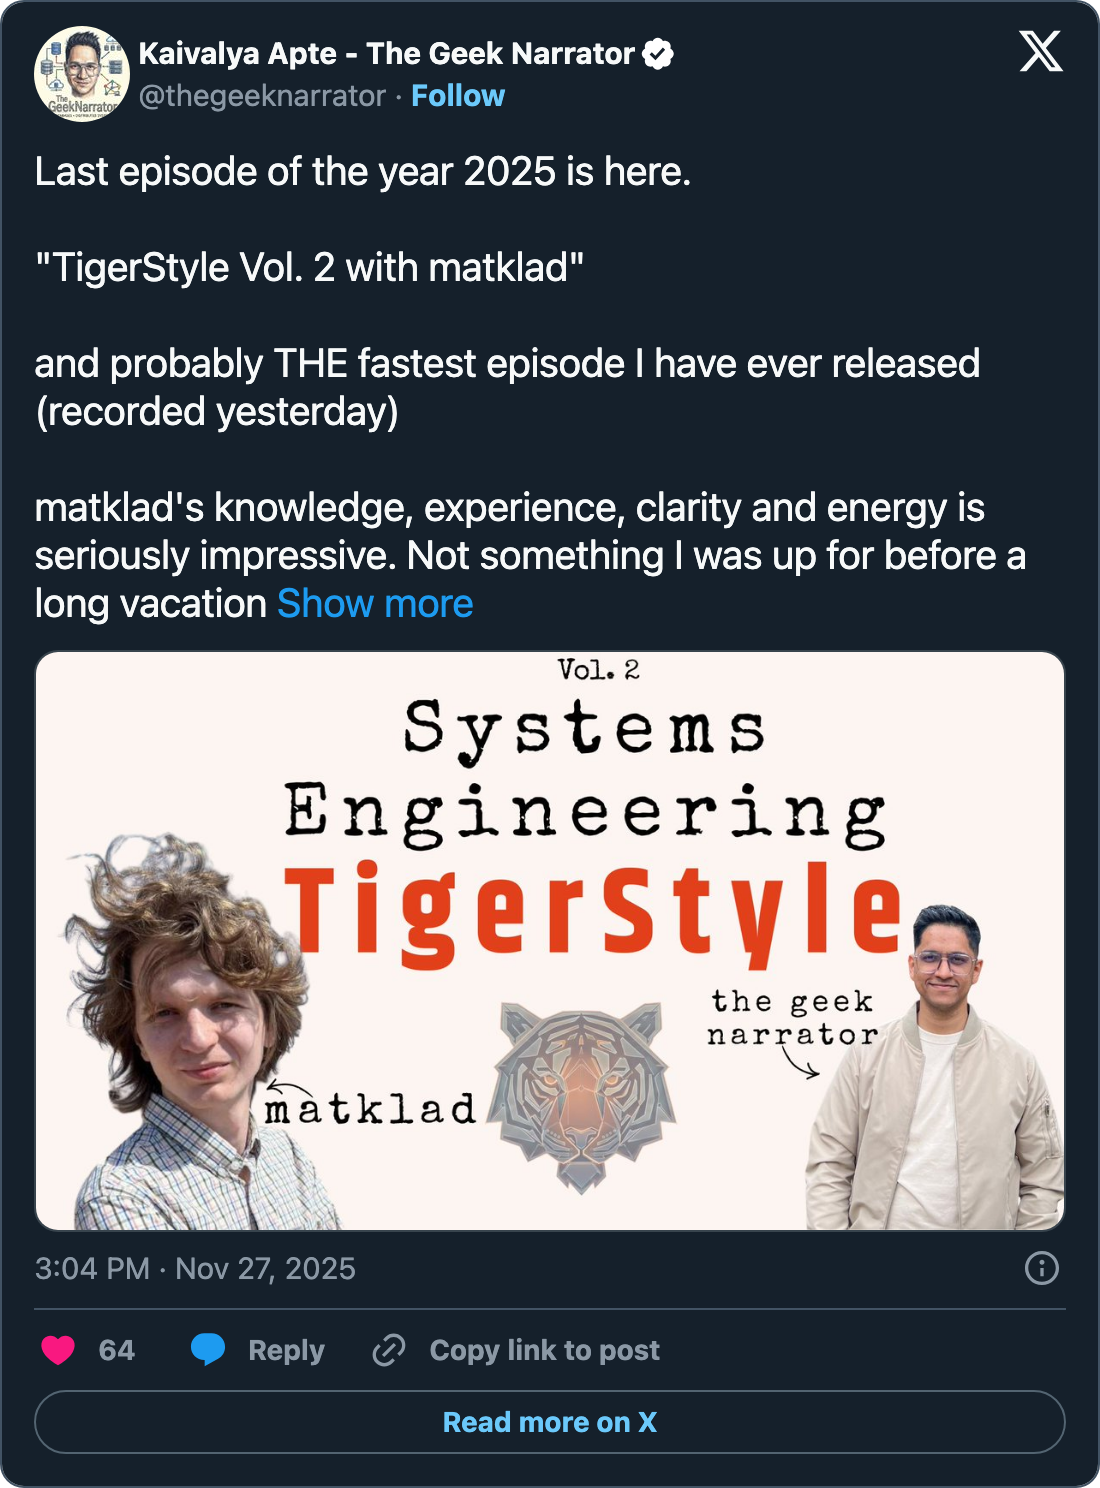Click the Reply text label
The width and height of the screenshot is (1100, 1488).
286,1350
